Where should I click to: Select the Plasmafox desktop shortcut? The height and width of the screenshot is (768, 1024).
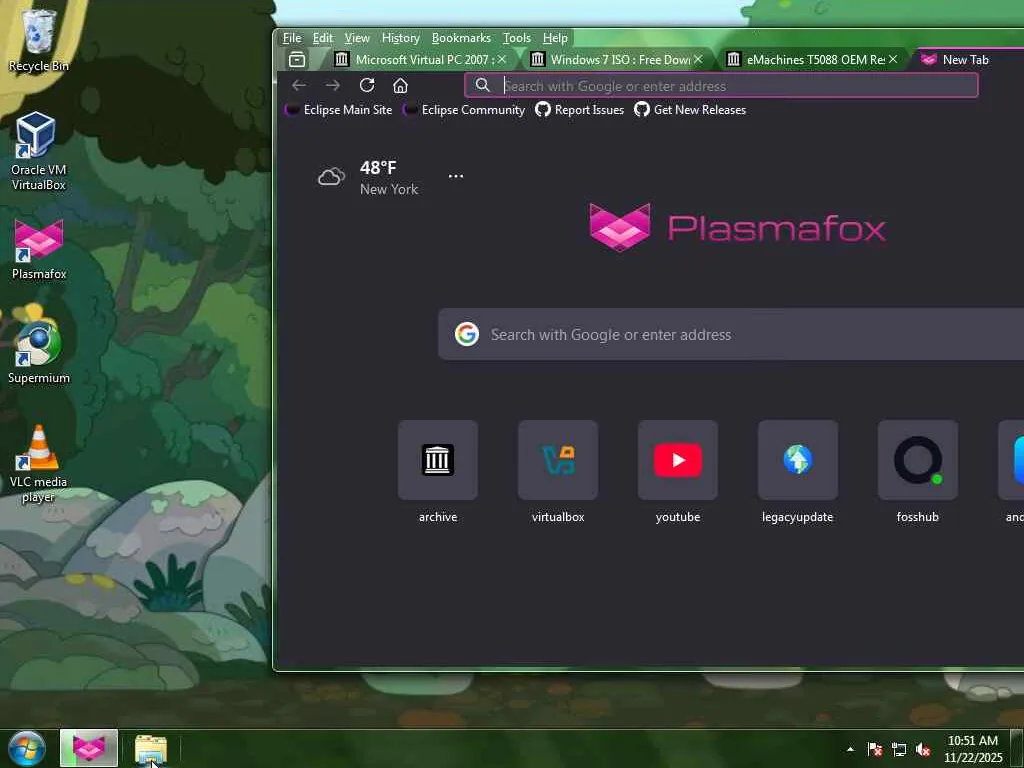39,249
